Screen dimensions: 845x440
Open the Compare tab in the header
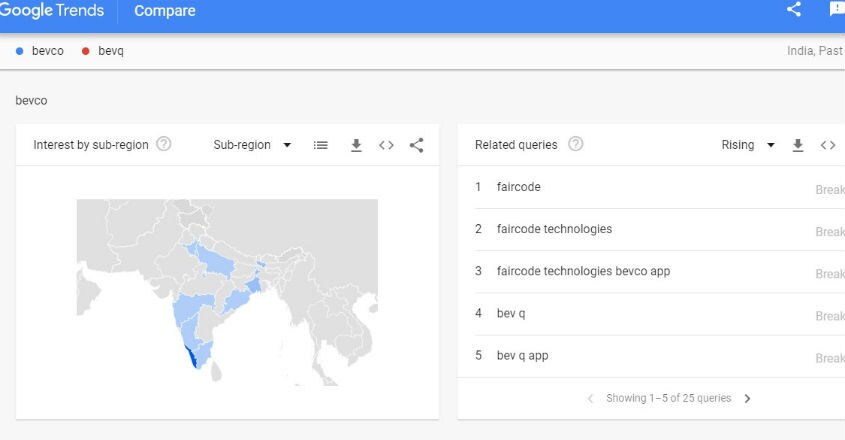[165, 11]
